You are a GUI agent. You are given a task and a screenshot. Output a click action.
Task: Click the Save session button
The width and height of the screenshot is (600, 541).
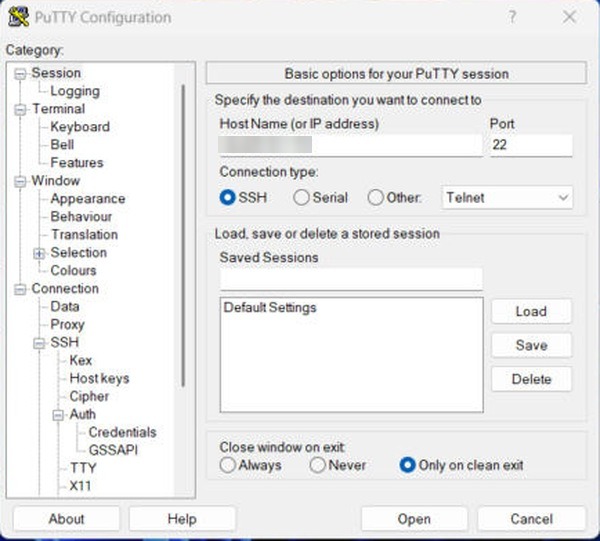pyautogui.click(x=531, y=345)
